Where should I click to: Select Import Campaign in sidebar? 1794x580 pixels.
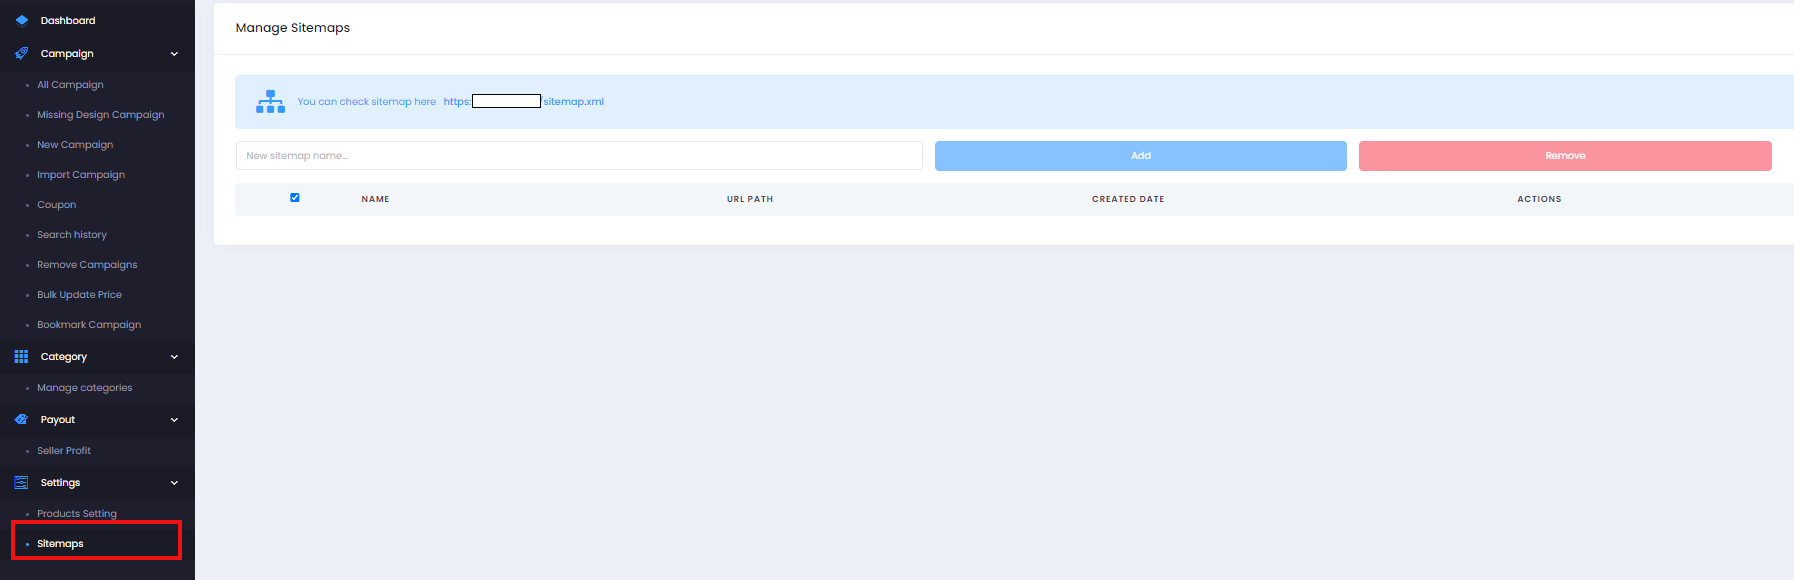[81, 175]
